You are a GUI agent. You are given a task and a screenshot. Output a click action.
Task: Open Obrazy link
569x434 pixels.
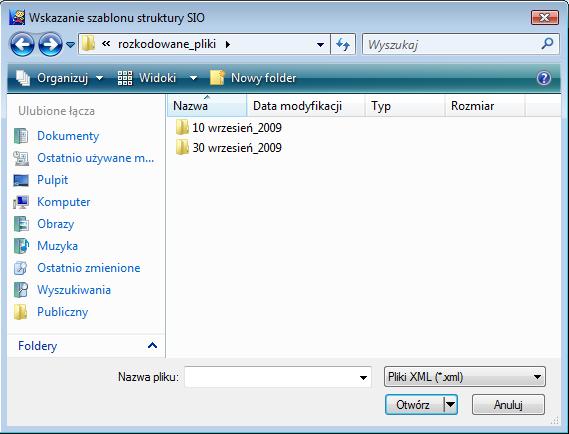pyautogui.click(x=56, y=224)
